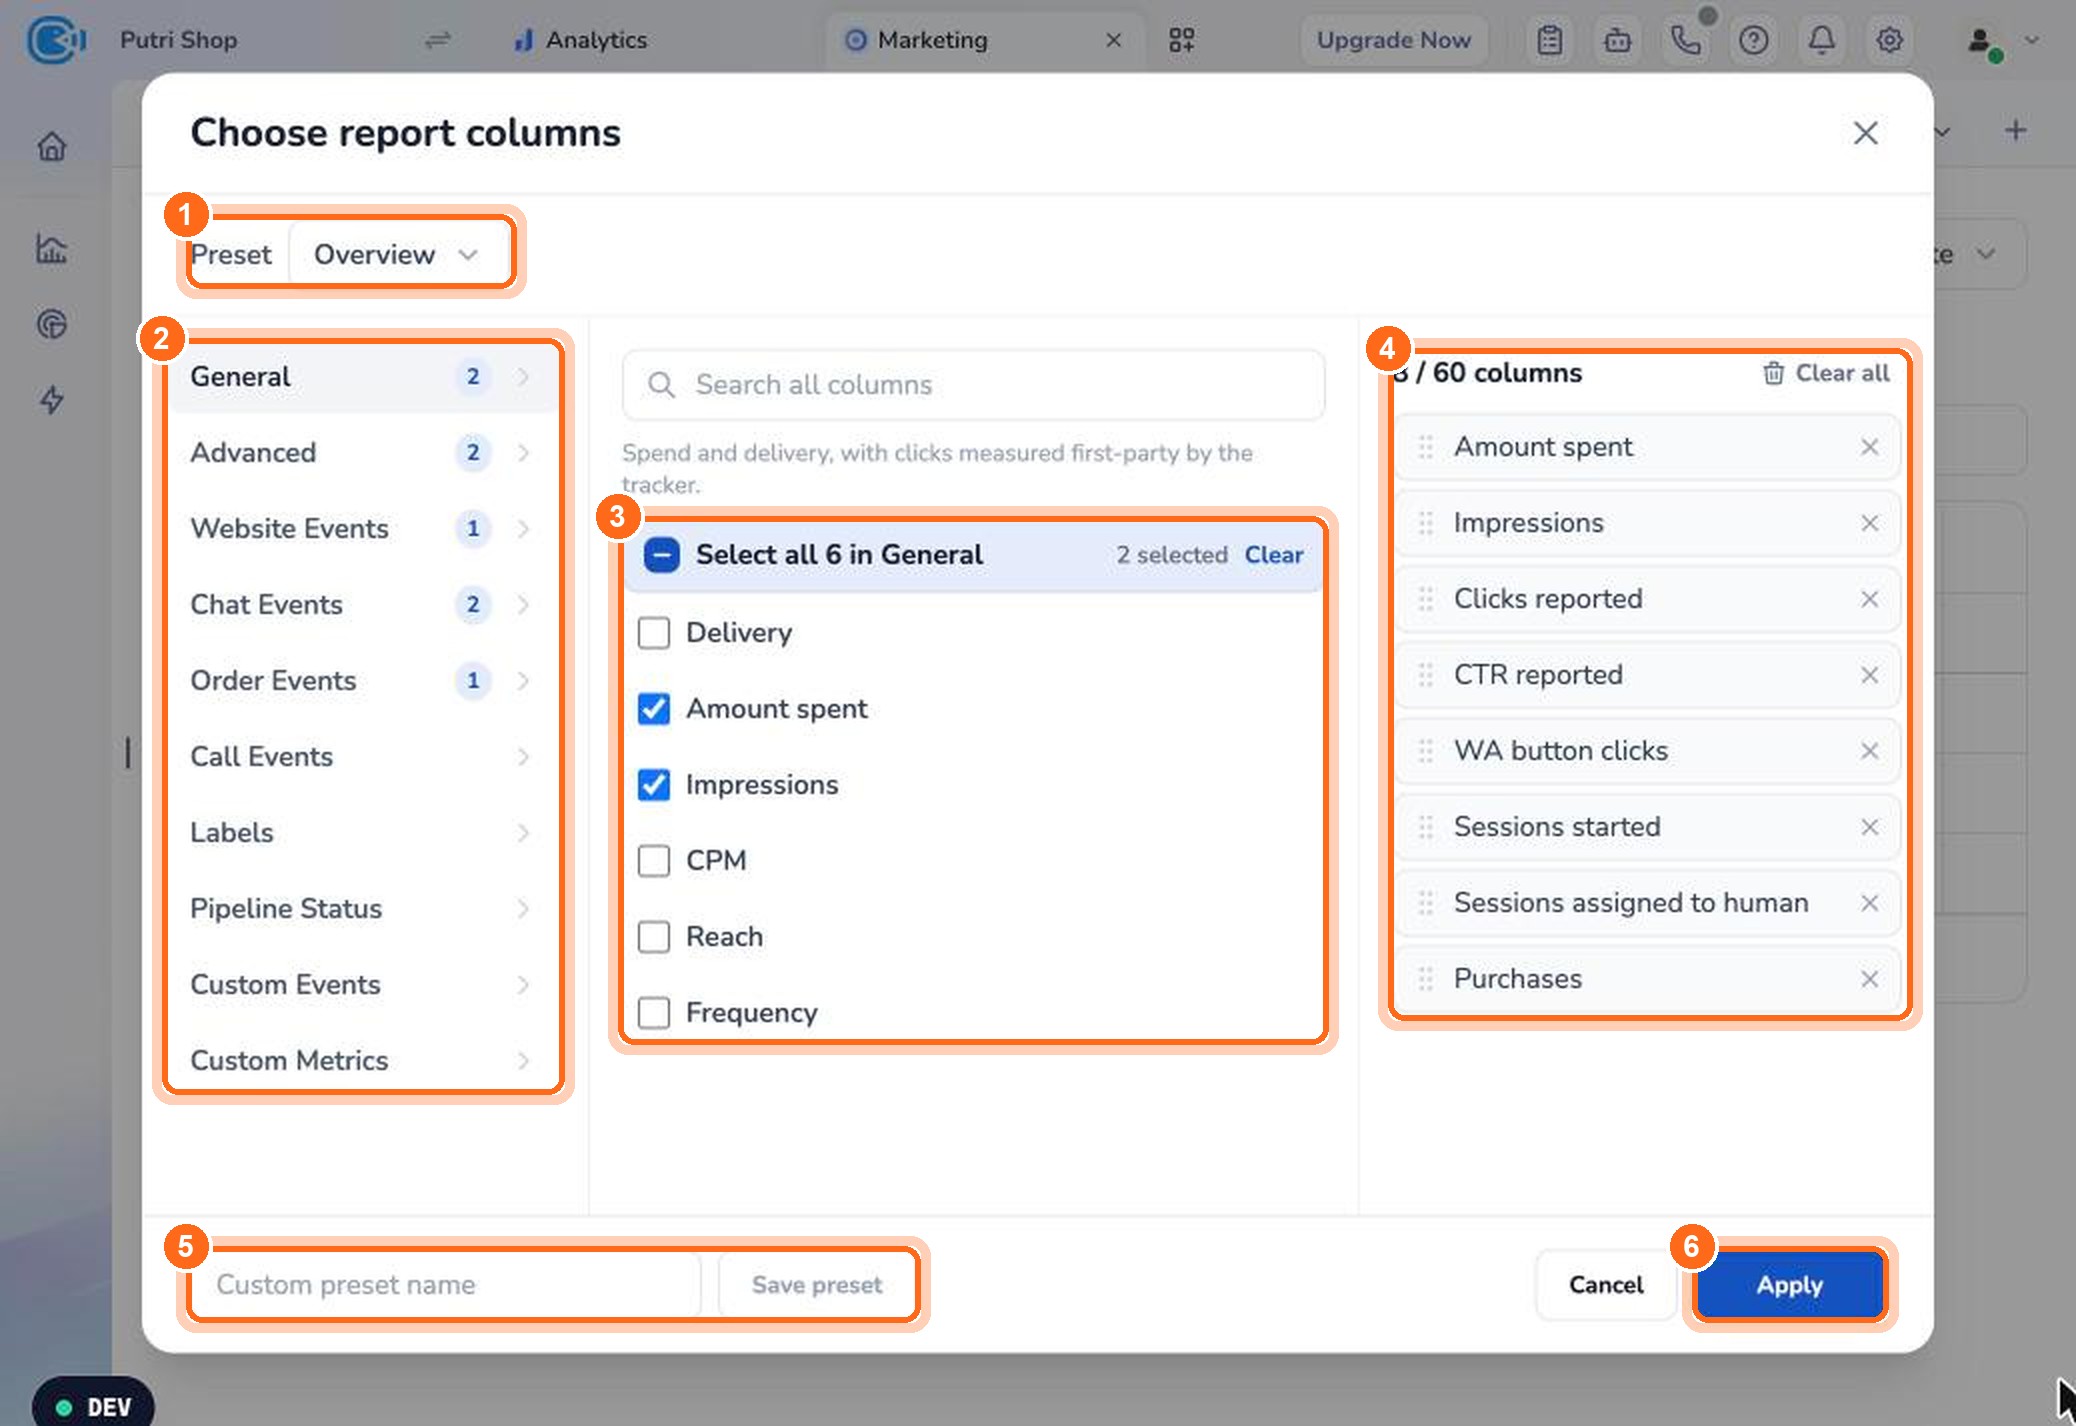Image resolution: width=2076 pixels, height=1426 pixels.
Task: Open the bot assistant icon
Action: 1617,40
